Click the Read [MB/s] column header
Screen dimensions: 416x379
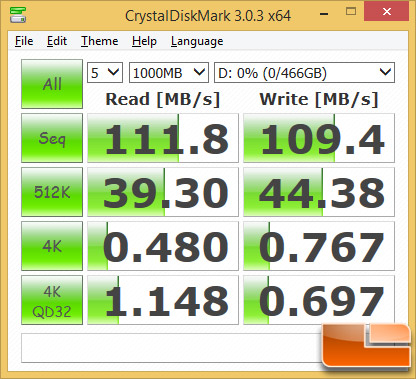163,99
